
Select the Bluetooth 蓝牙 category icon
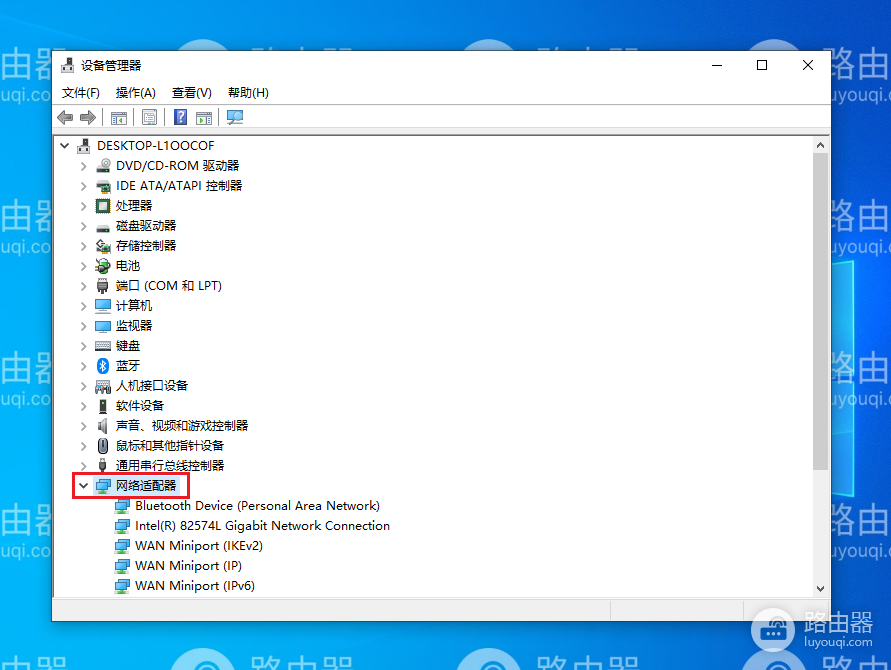[x=103, y=365]
